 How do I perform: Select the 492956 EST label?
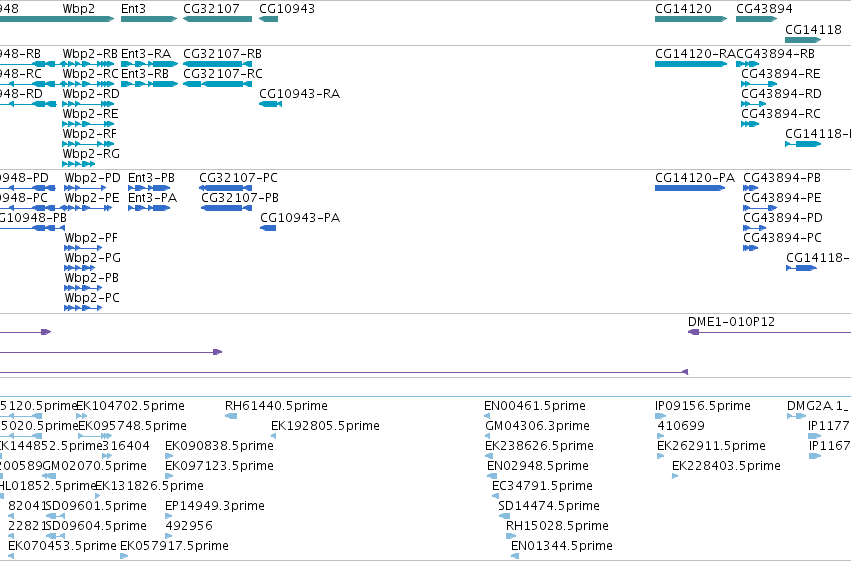[189, 526]
